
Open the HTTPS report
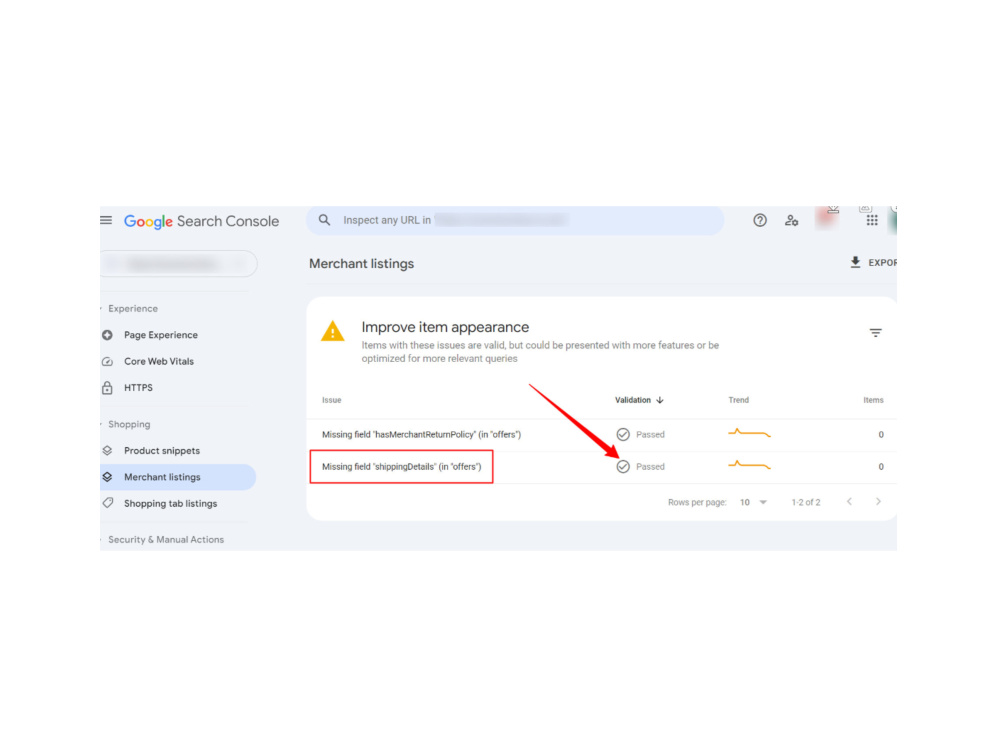click(138, 388)
